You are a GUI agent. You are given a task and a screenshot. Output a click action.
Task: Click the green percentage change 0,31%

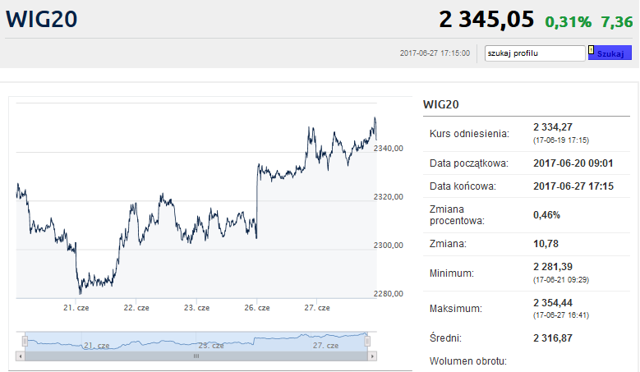click(x=568, y=22)
